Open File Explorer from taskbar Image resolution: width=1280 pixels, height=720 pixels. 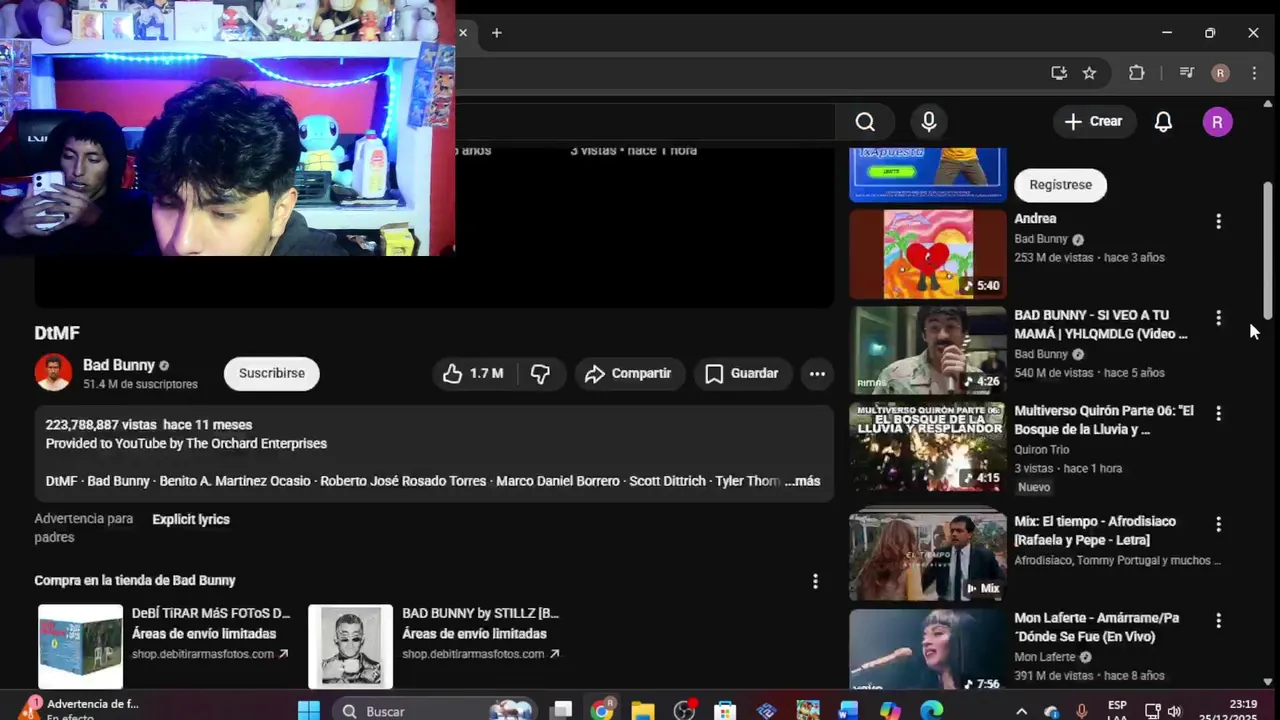coord(643,711)
